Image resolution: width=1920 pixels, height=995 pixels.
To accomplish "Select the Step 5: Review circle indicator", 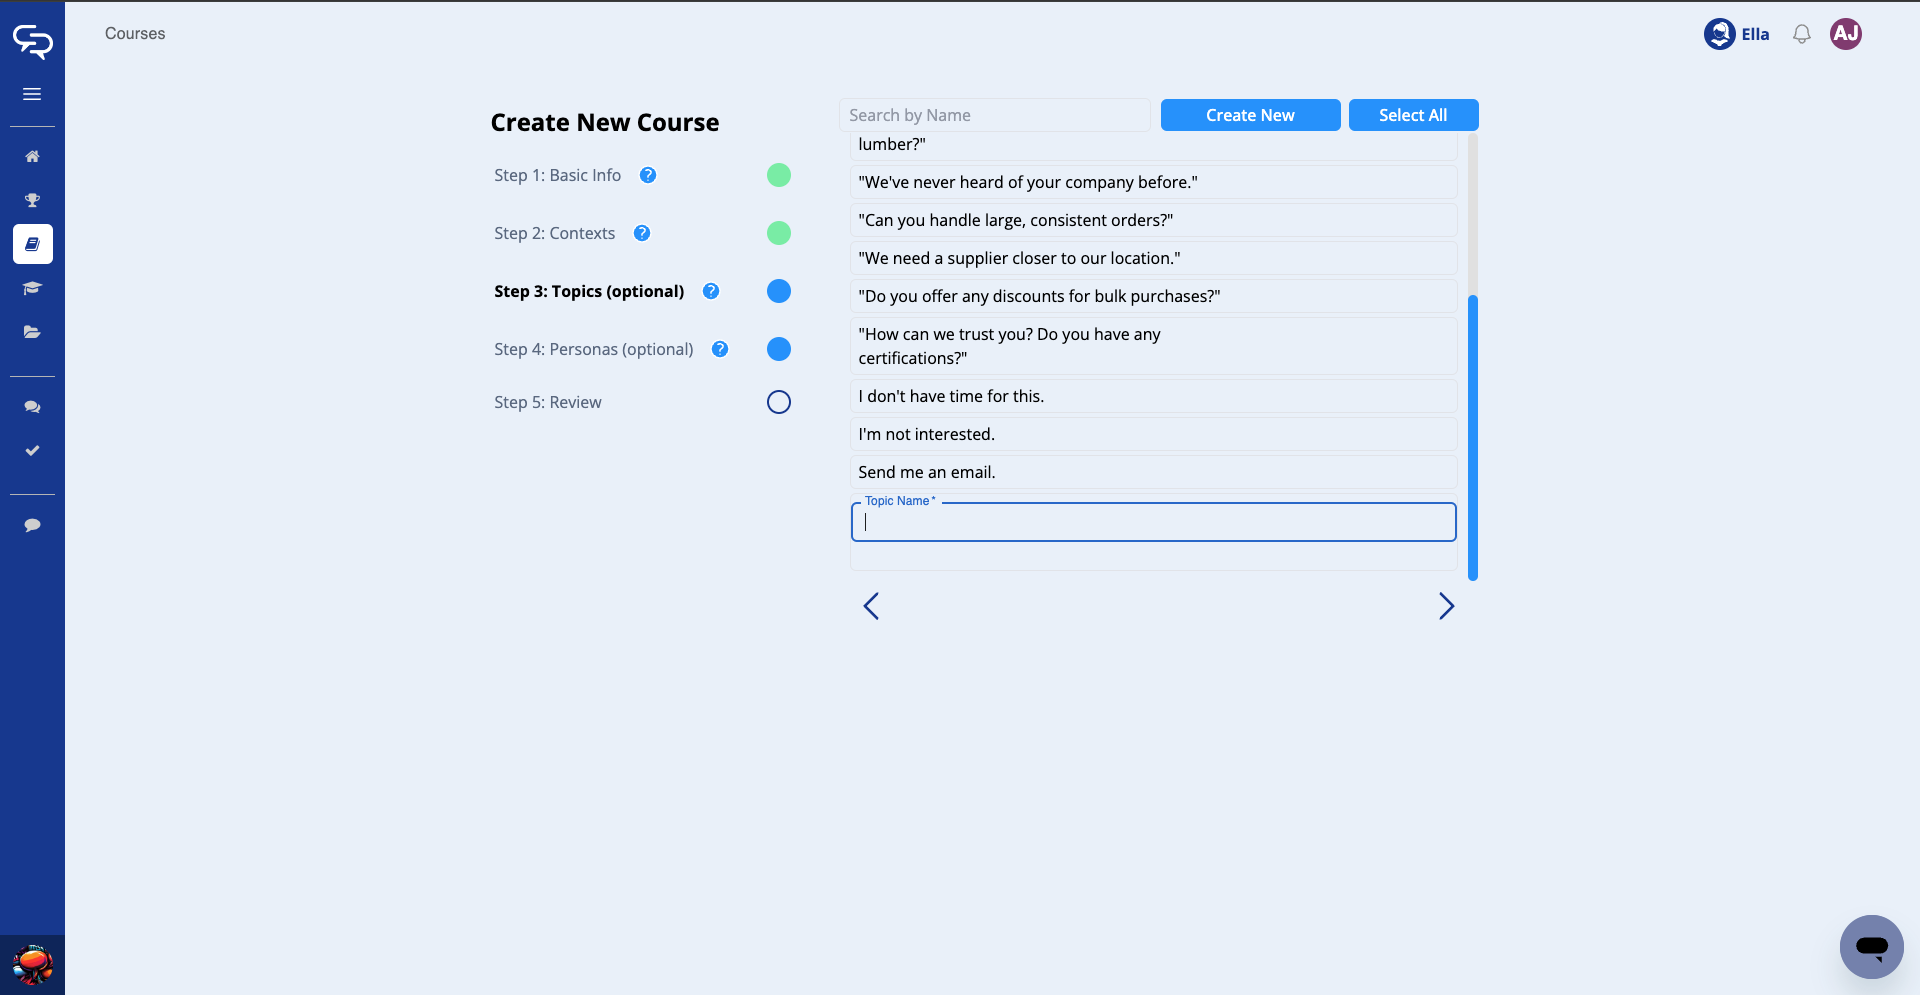I will point(778,402).
